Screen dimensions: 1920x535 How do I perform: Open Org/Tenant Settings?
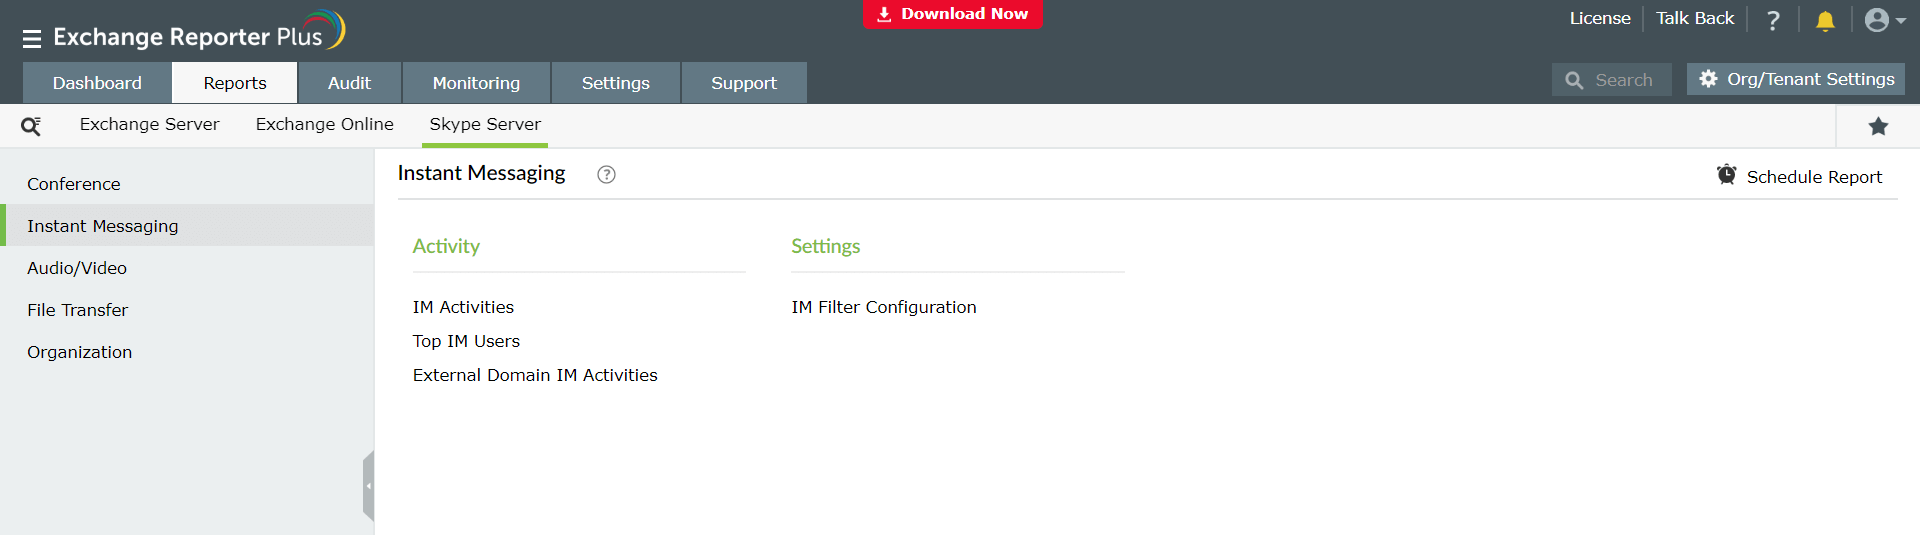click(1796, 79)
